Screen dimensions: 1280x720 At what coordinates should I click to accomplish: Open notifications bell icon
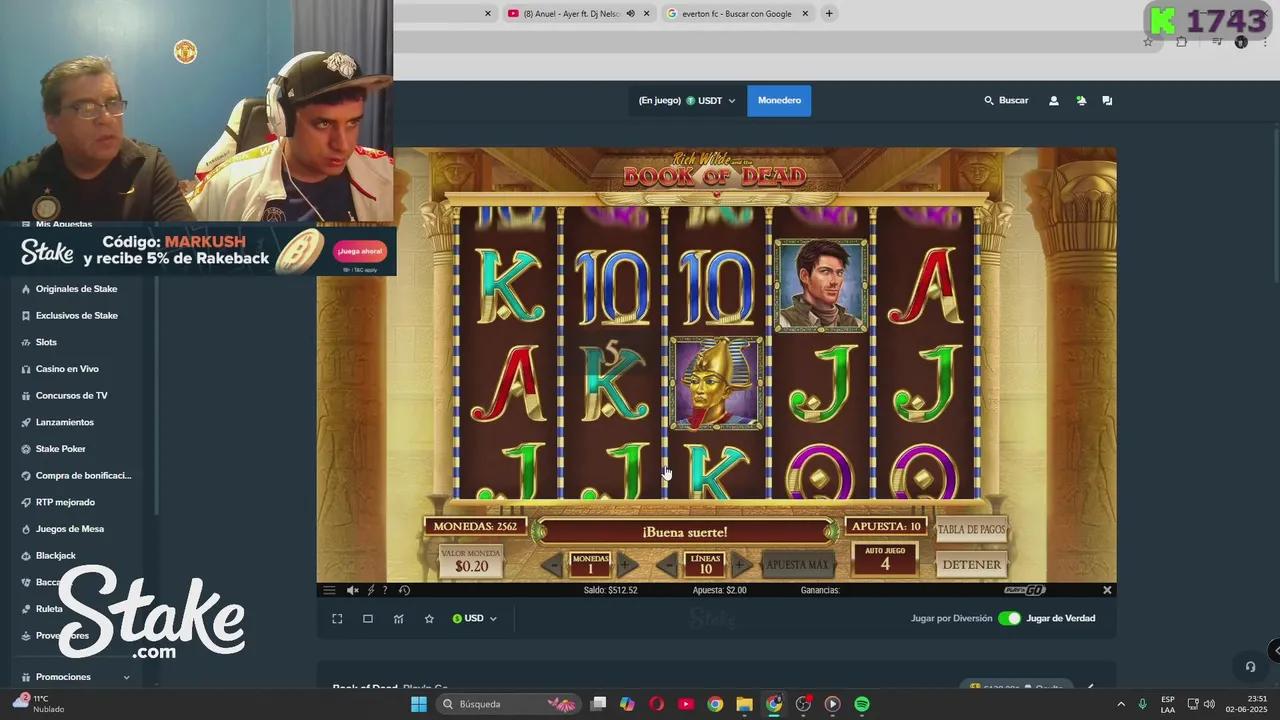click(1081, 101)
